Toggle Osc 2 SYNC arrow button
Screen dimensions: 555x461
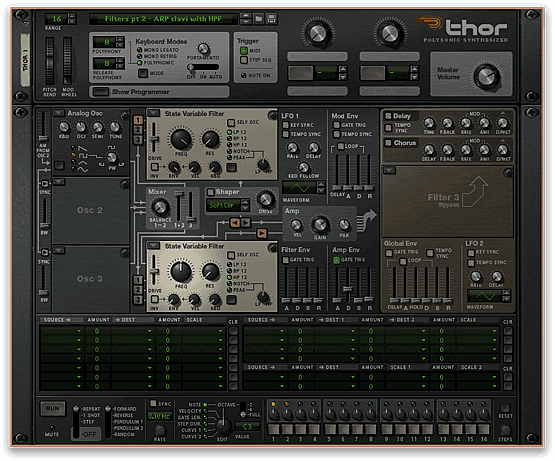[45, 184]
